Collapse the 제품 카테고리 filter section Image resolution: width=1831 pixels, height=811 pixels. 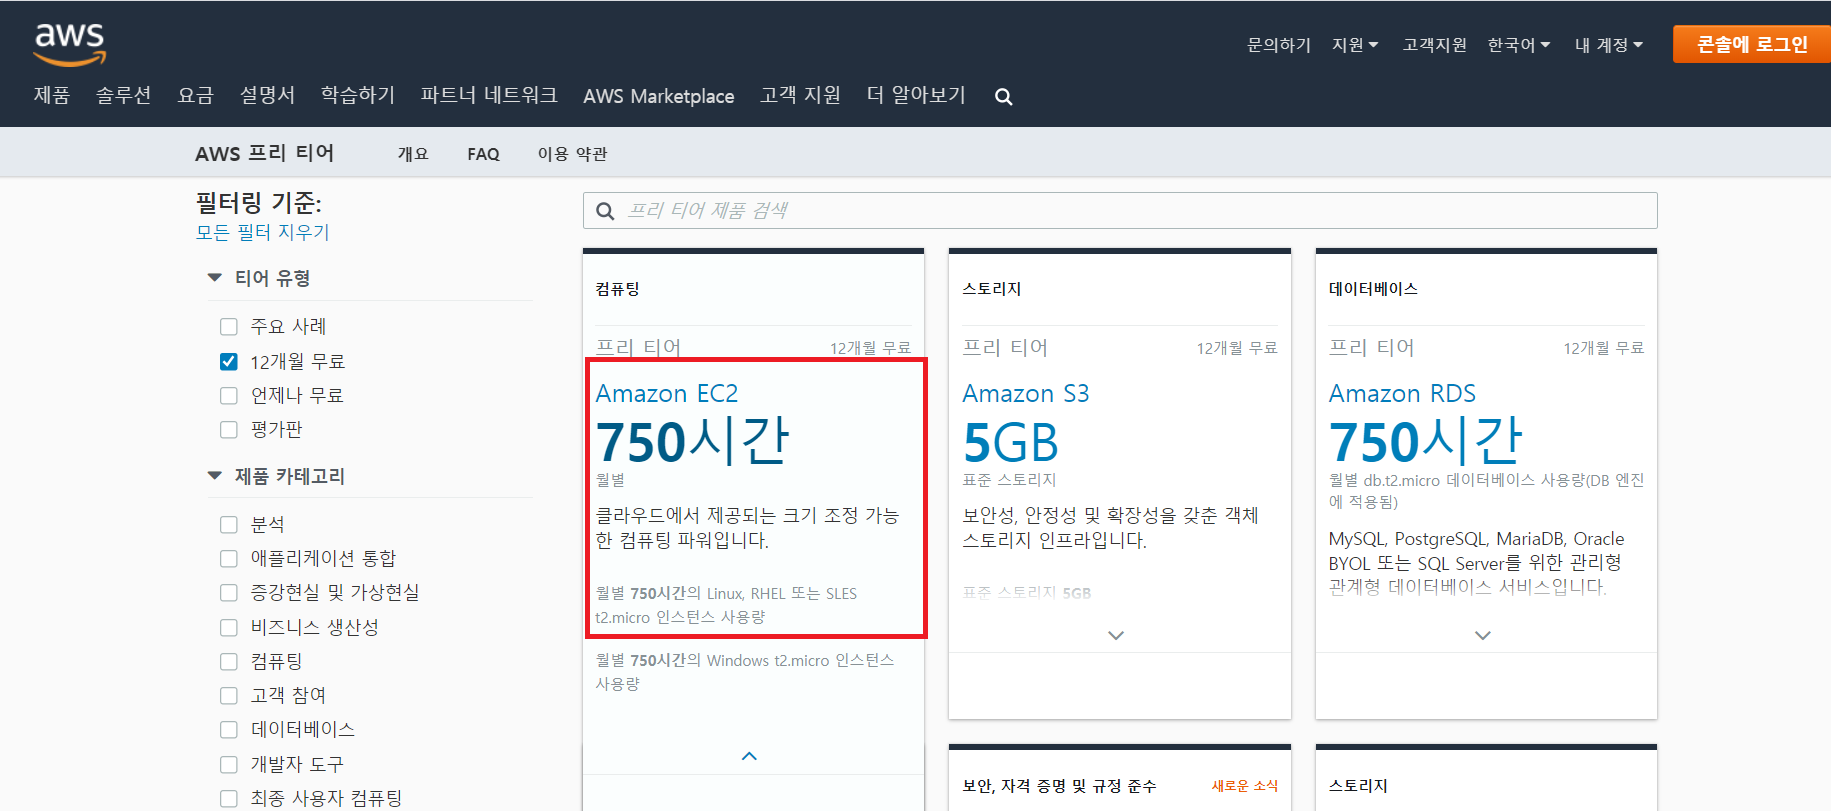214,476
